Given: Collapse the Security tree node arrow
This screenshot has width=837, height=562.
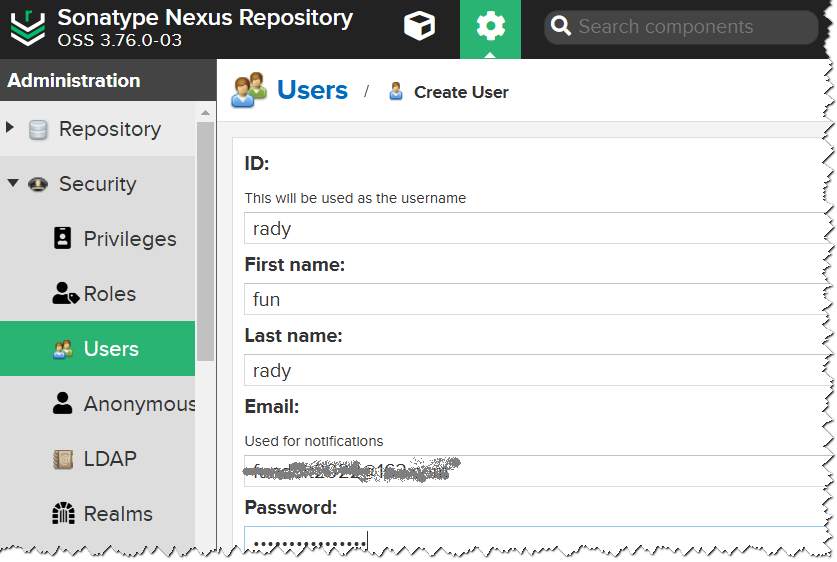Looking at the screenshot, I should coord(13,183).
